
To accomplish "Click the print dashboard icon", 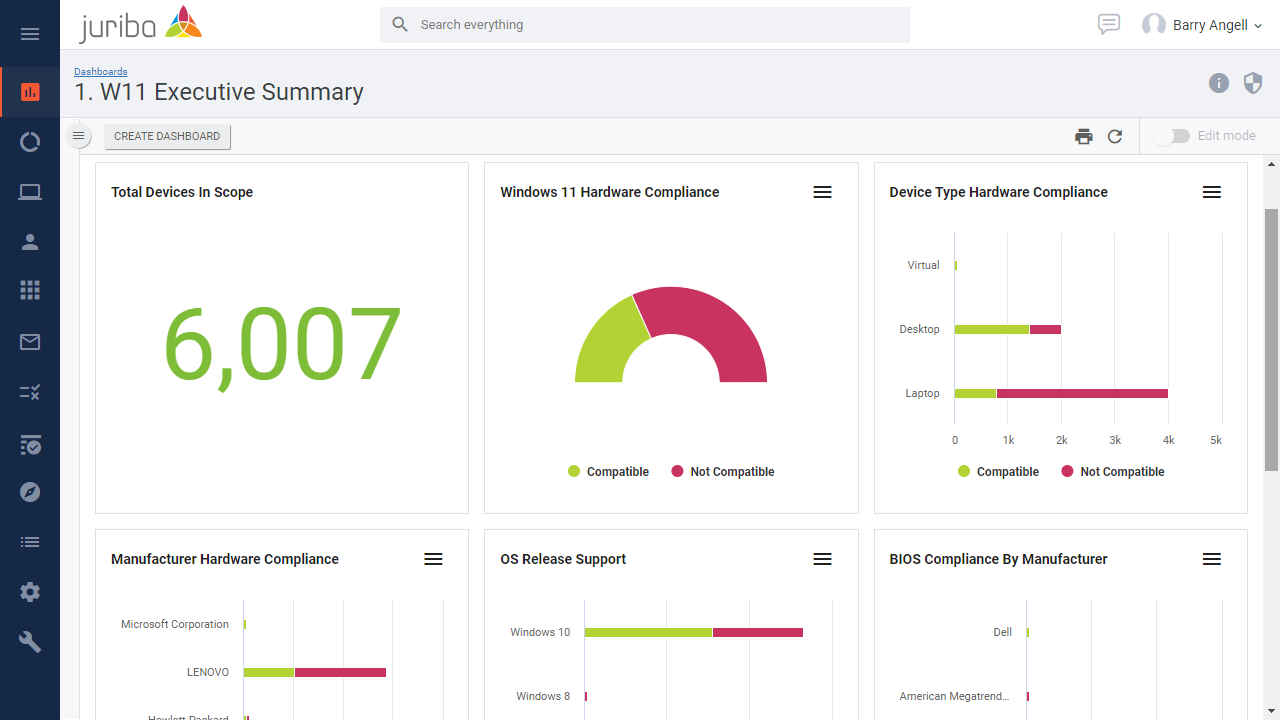I will (x=1084, y=137).
